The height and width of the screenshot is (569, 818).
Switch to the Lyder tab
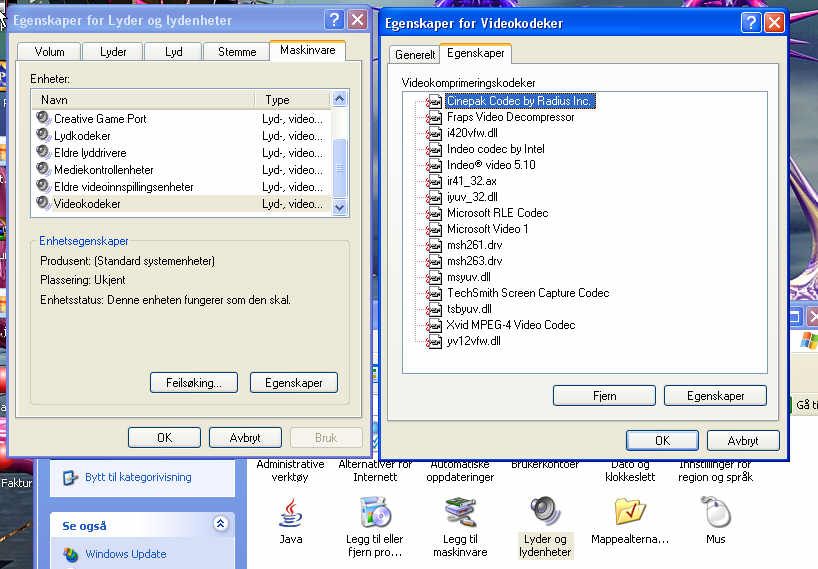coord(113,52)
